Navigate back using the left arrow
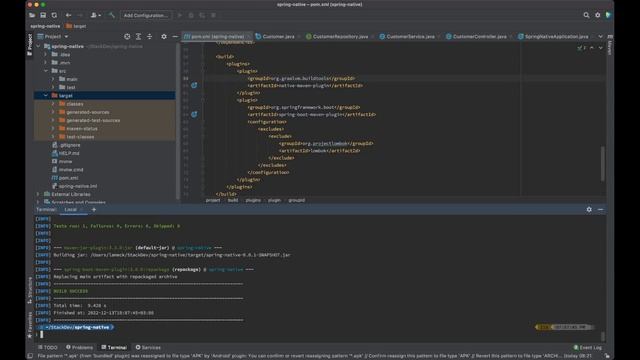Image resolution: width=640 pixels, height=360 pixels. 69,15
